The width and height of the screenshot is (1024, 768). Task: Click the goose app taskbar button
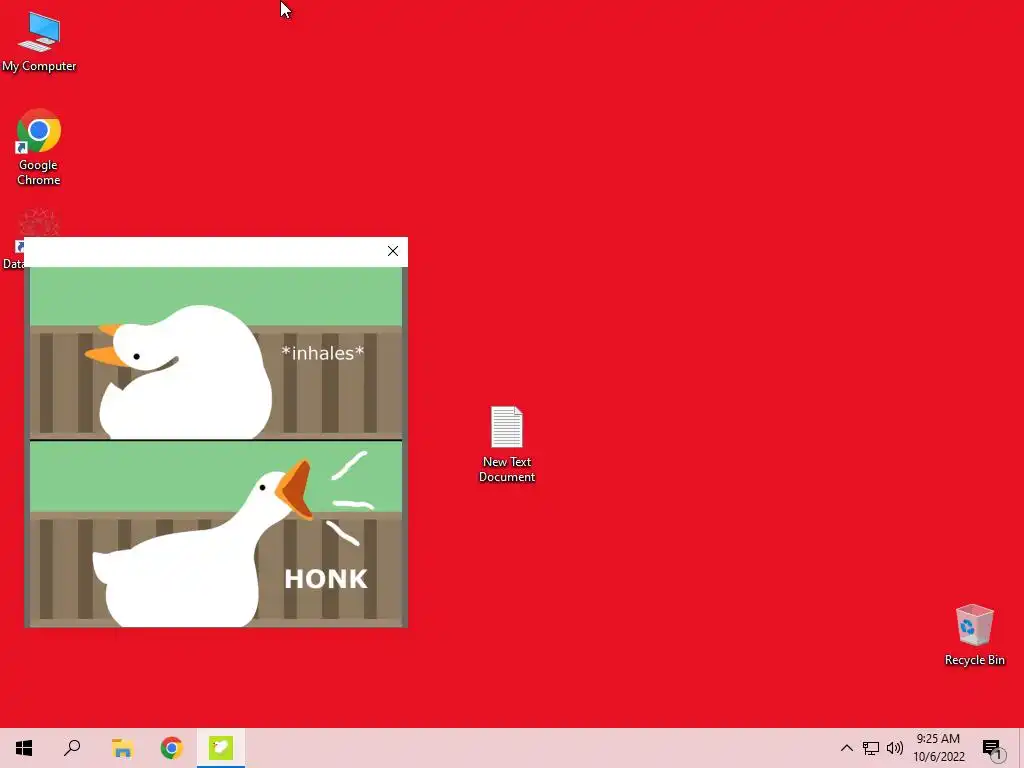click(x=221, y=748)
